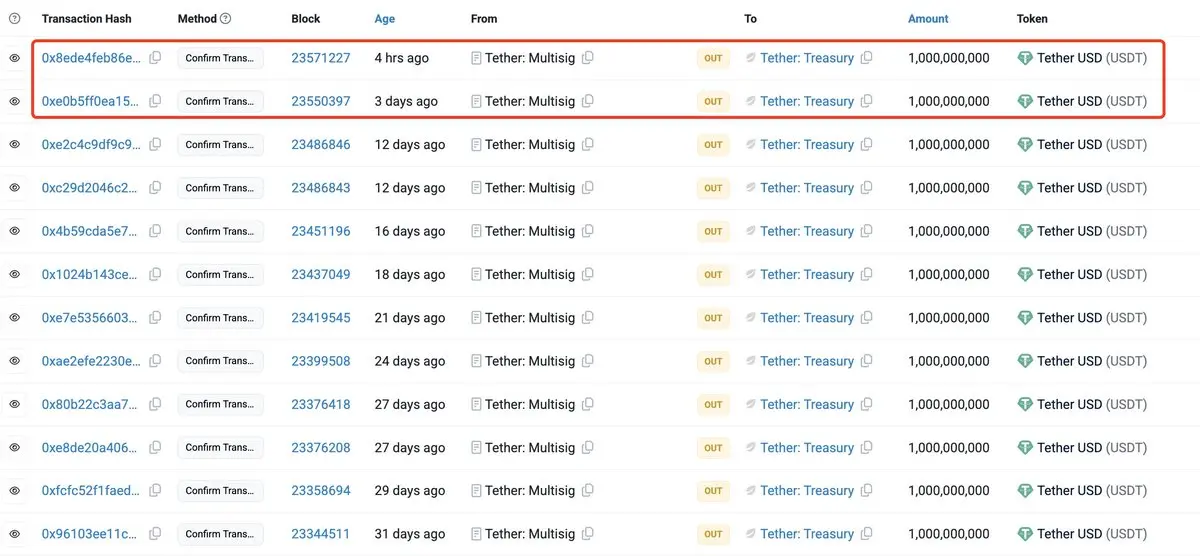Copy Tether: Multisig address in first row
Screen dimensions: 1200x556
(x=588, y=58)
